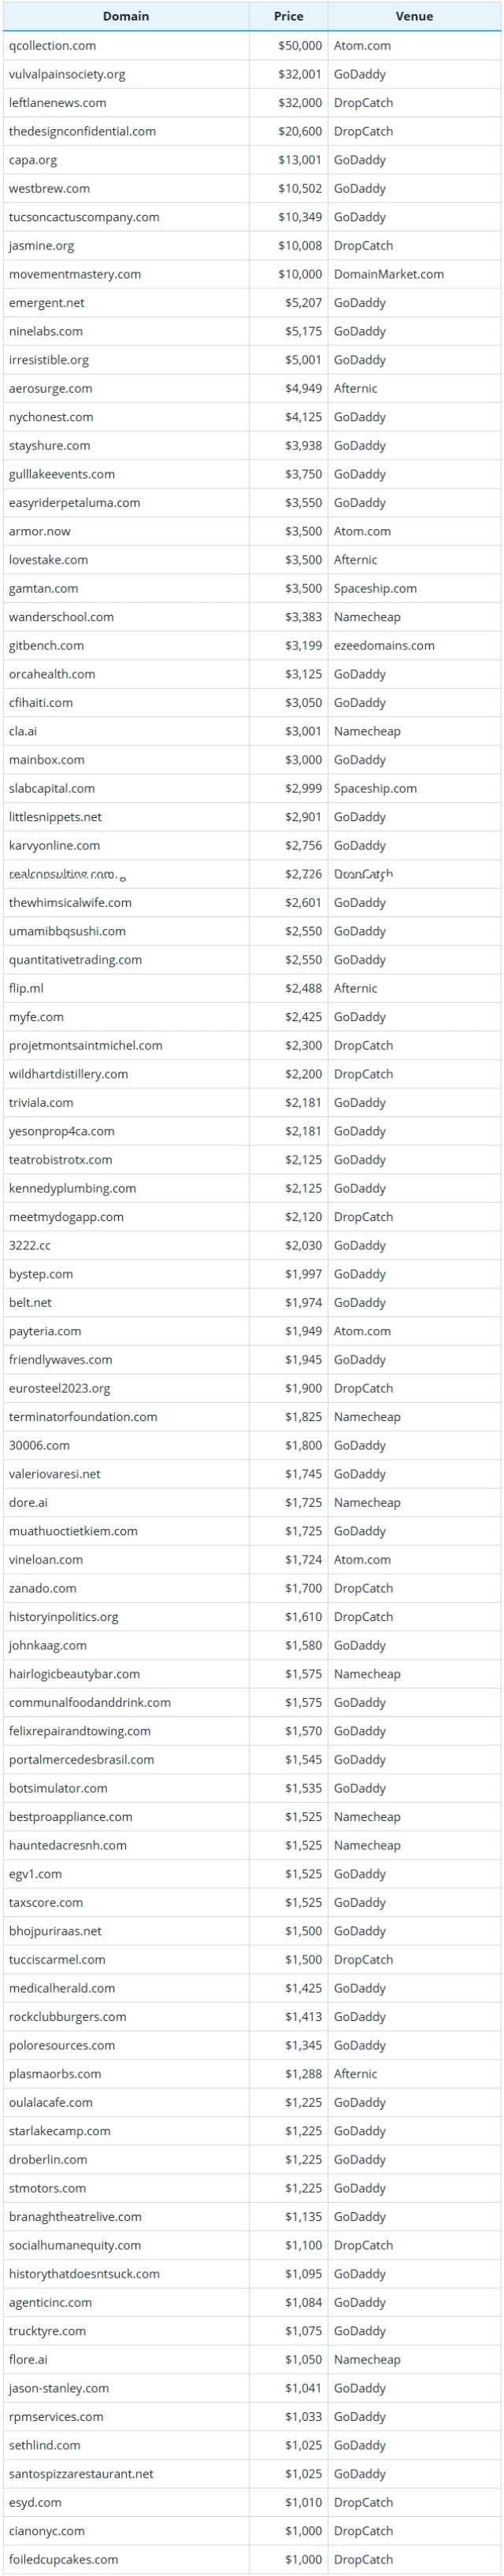Click the Venue column header
This screenshot has height=2576, width=504.
[414, 16]
